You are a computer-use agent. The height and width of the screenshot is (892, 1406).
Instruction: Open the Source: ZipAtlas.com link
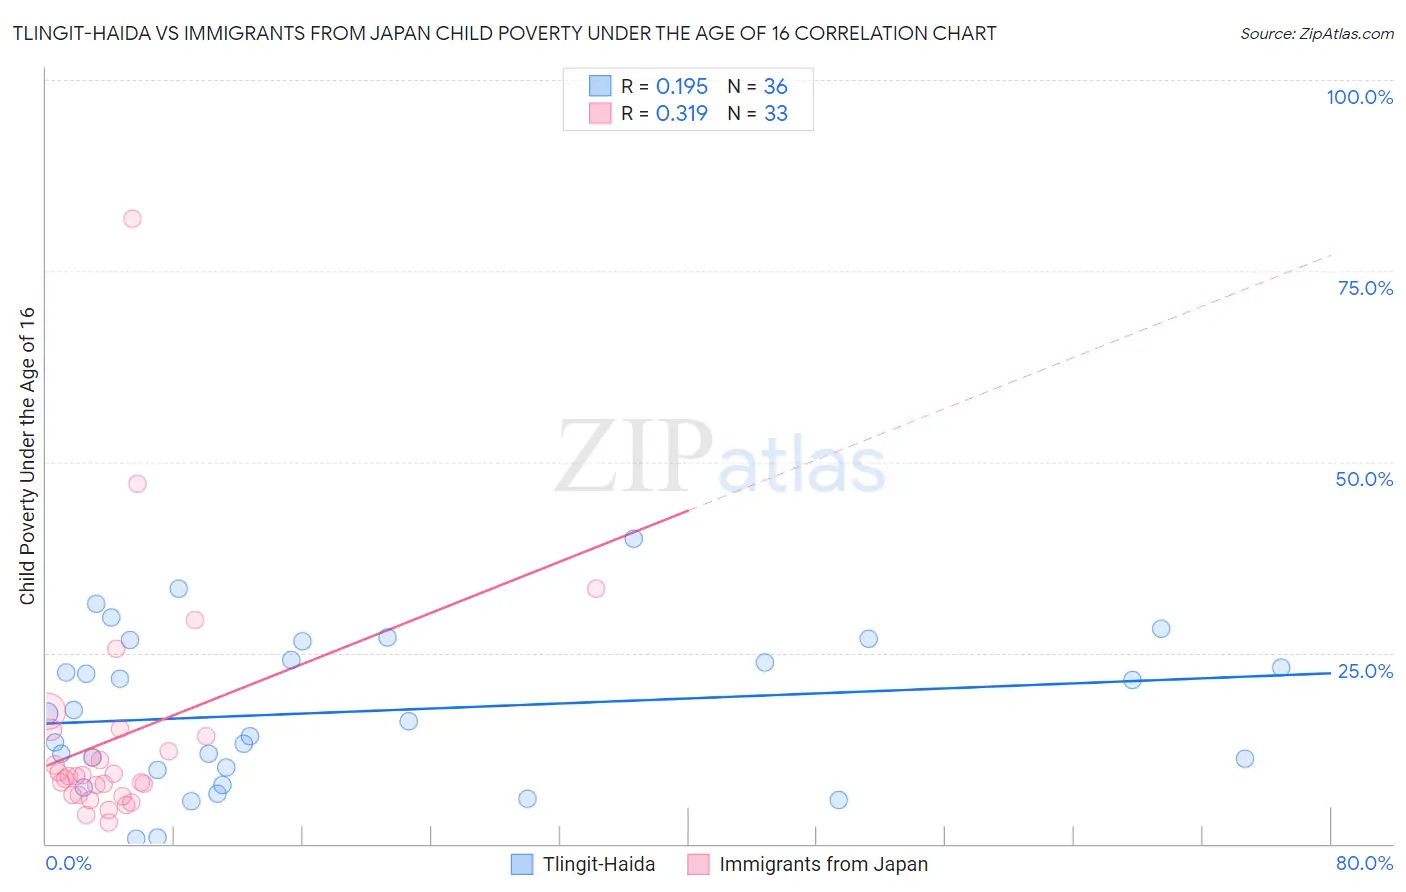[x=1317, y=34]
